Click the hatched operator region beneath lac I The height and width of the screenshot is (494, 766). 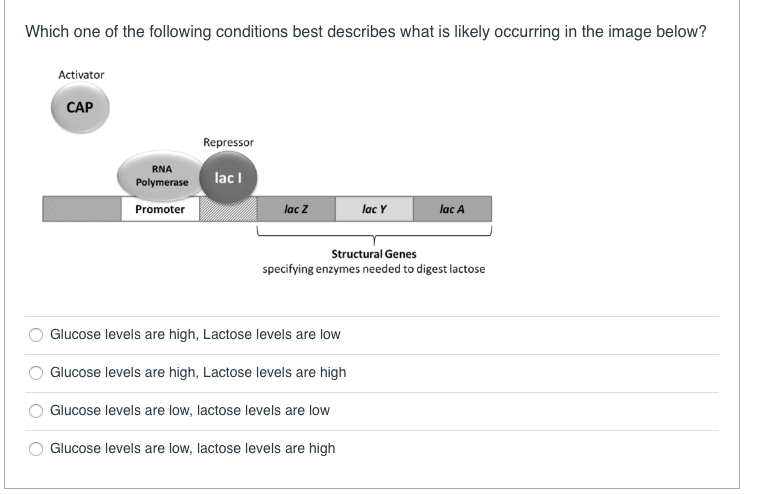coord(228,209)
